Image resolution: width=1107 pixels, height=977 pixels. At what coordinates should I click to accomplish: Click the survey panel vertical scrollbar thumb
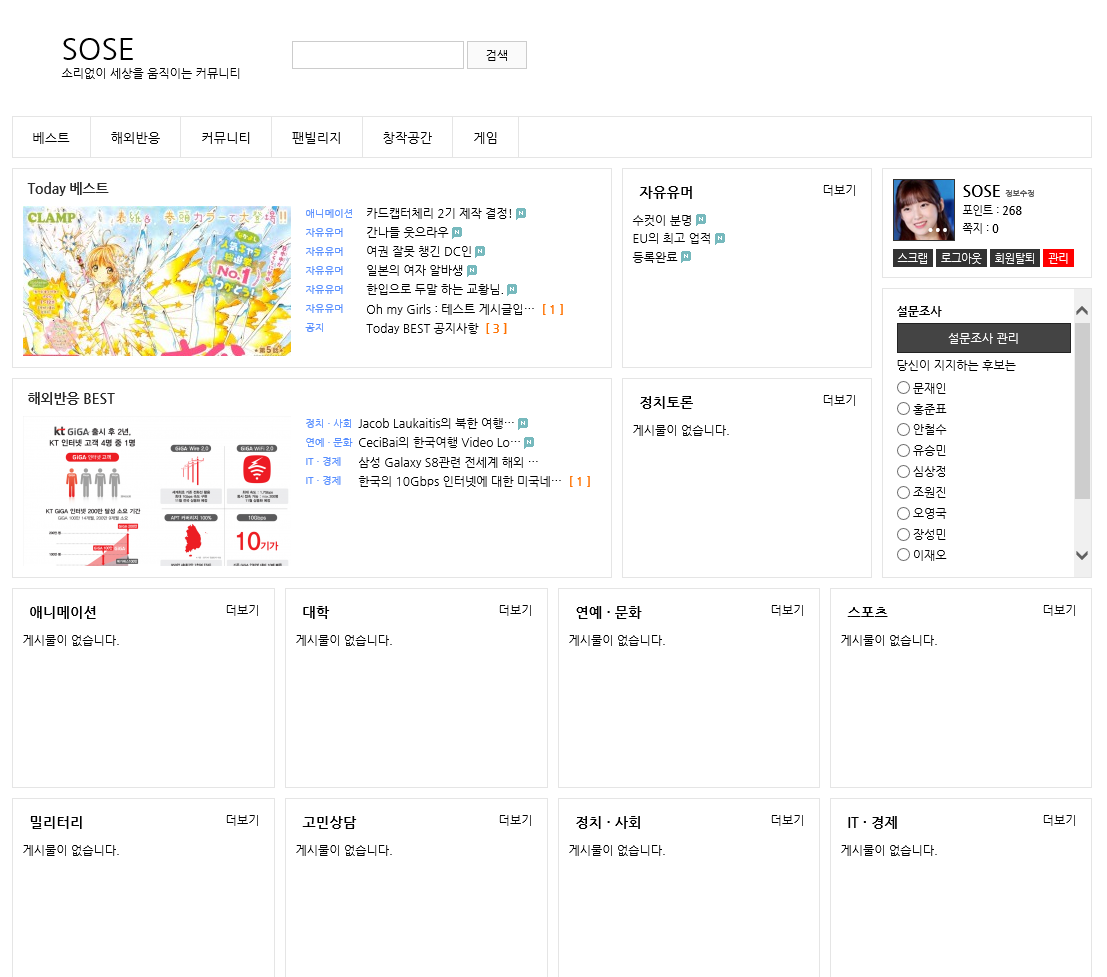point(1082,410)
